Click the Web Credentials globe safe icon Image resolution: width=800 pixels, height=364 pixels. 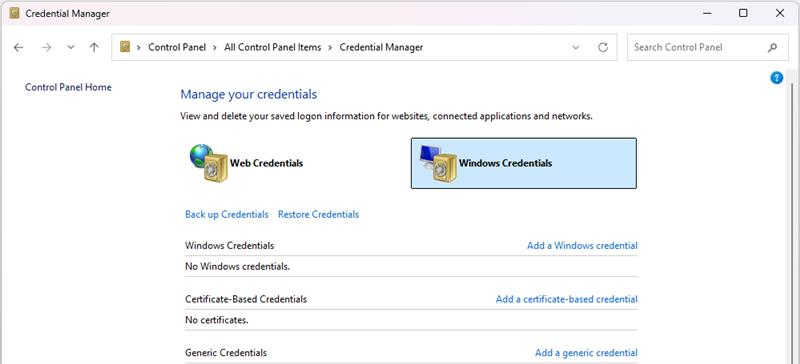[208, 163]
